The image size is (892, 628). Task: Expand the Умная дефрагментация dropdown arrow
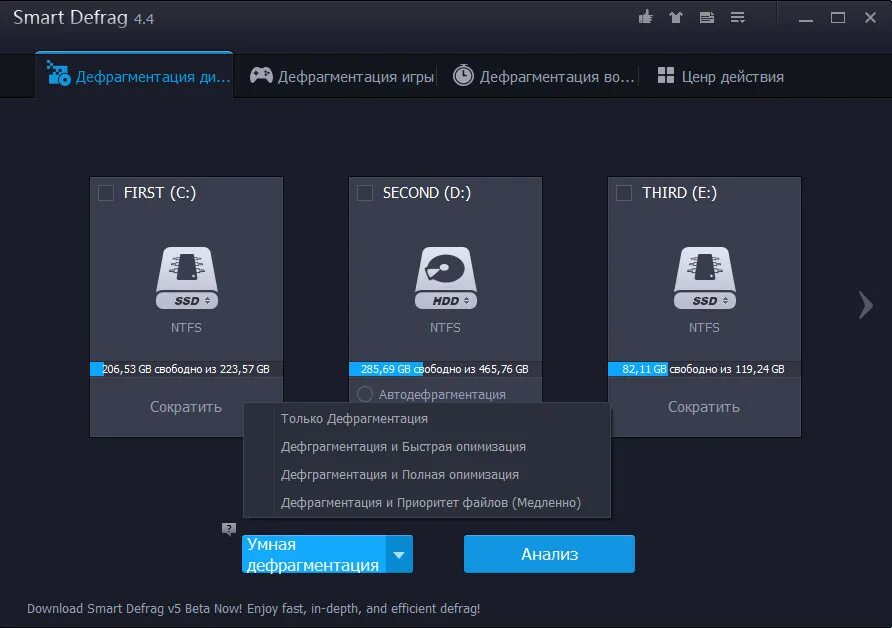(399, 554)
